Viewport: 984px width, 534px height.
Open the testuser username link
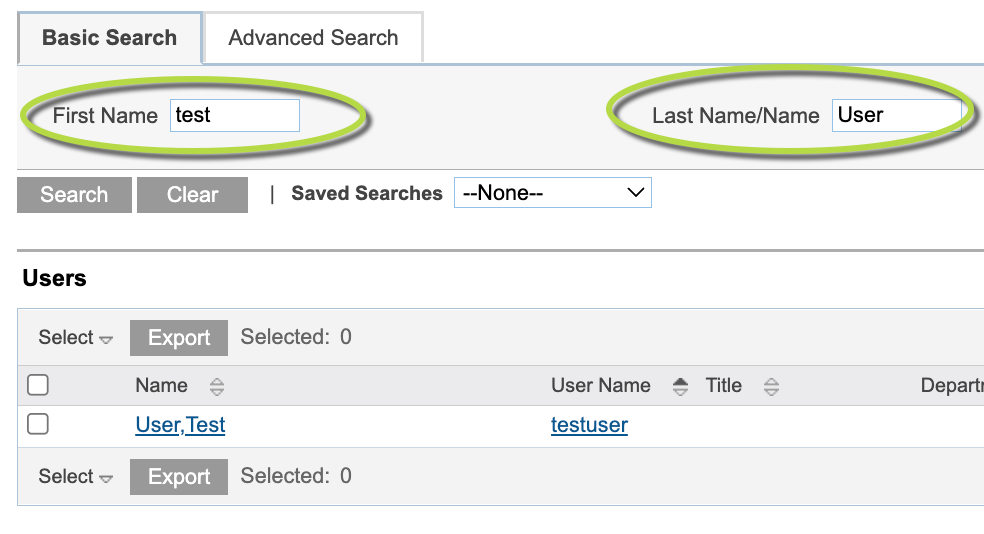(589, 425)
